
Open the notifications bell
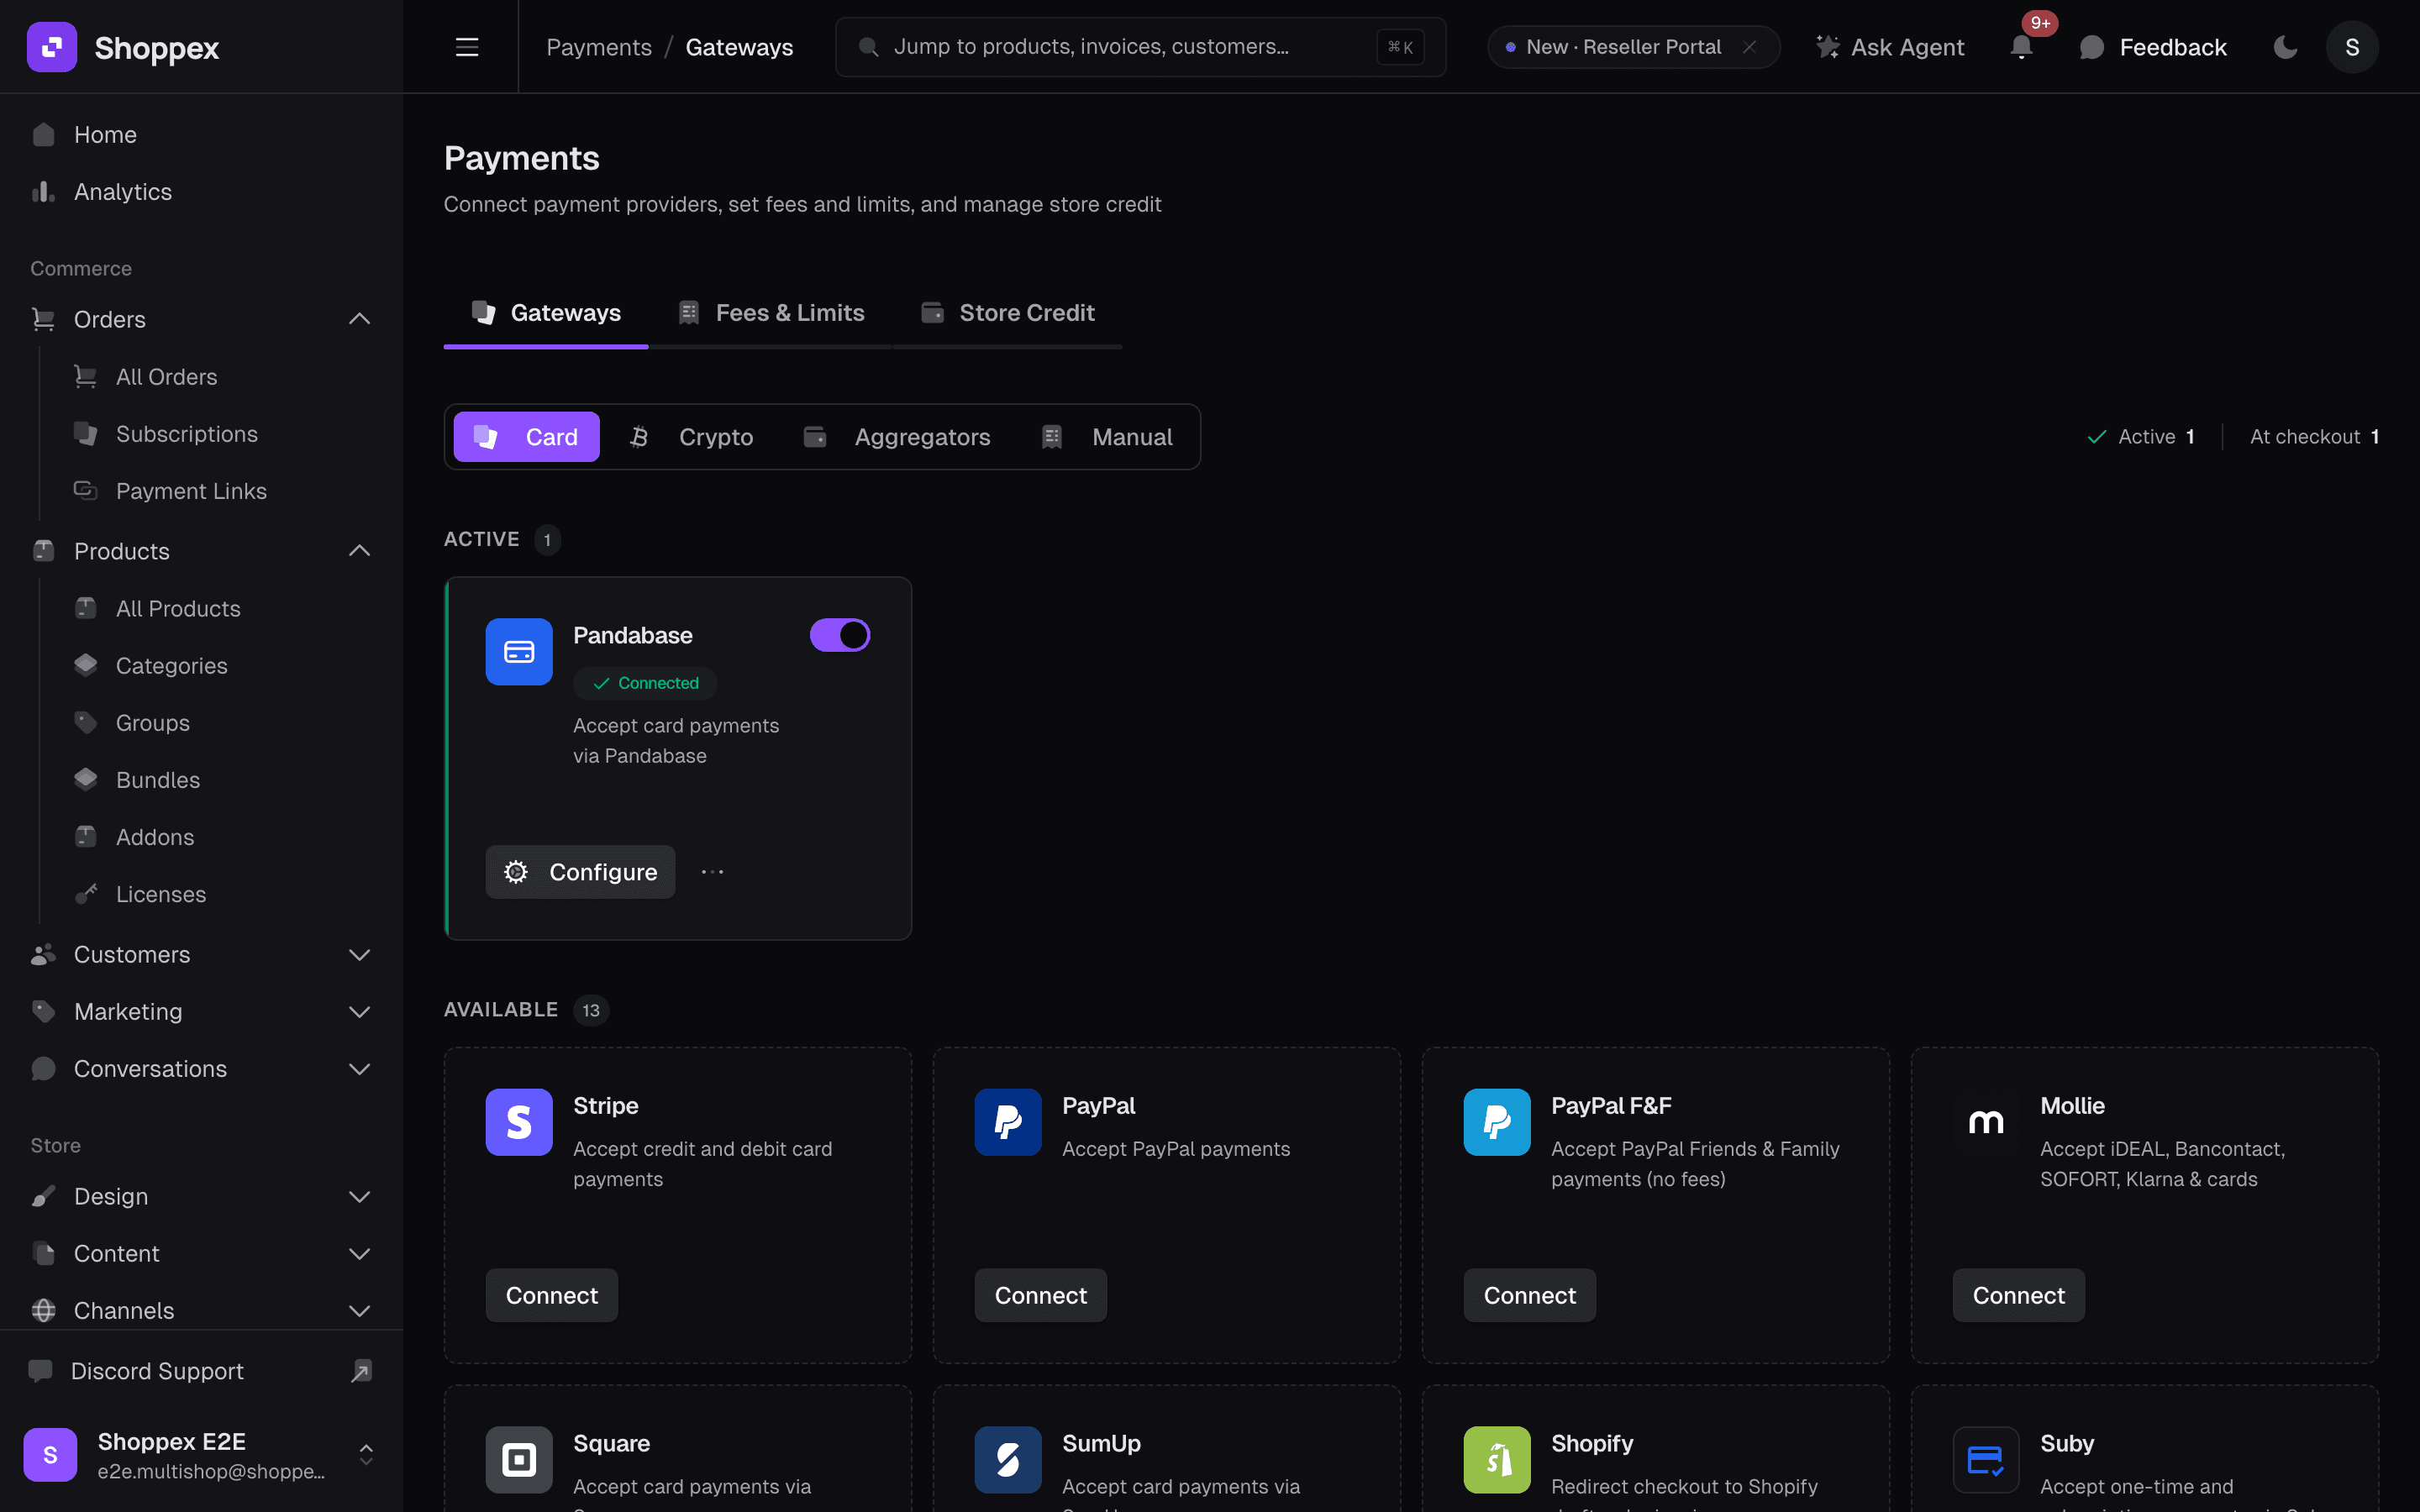click(x=2021, y=47)
